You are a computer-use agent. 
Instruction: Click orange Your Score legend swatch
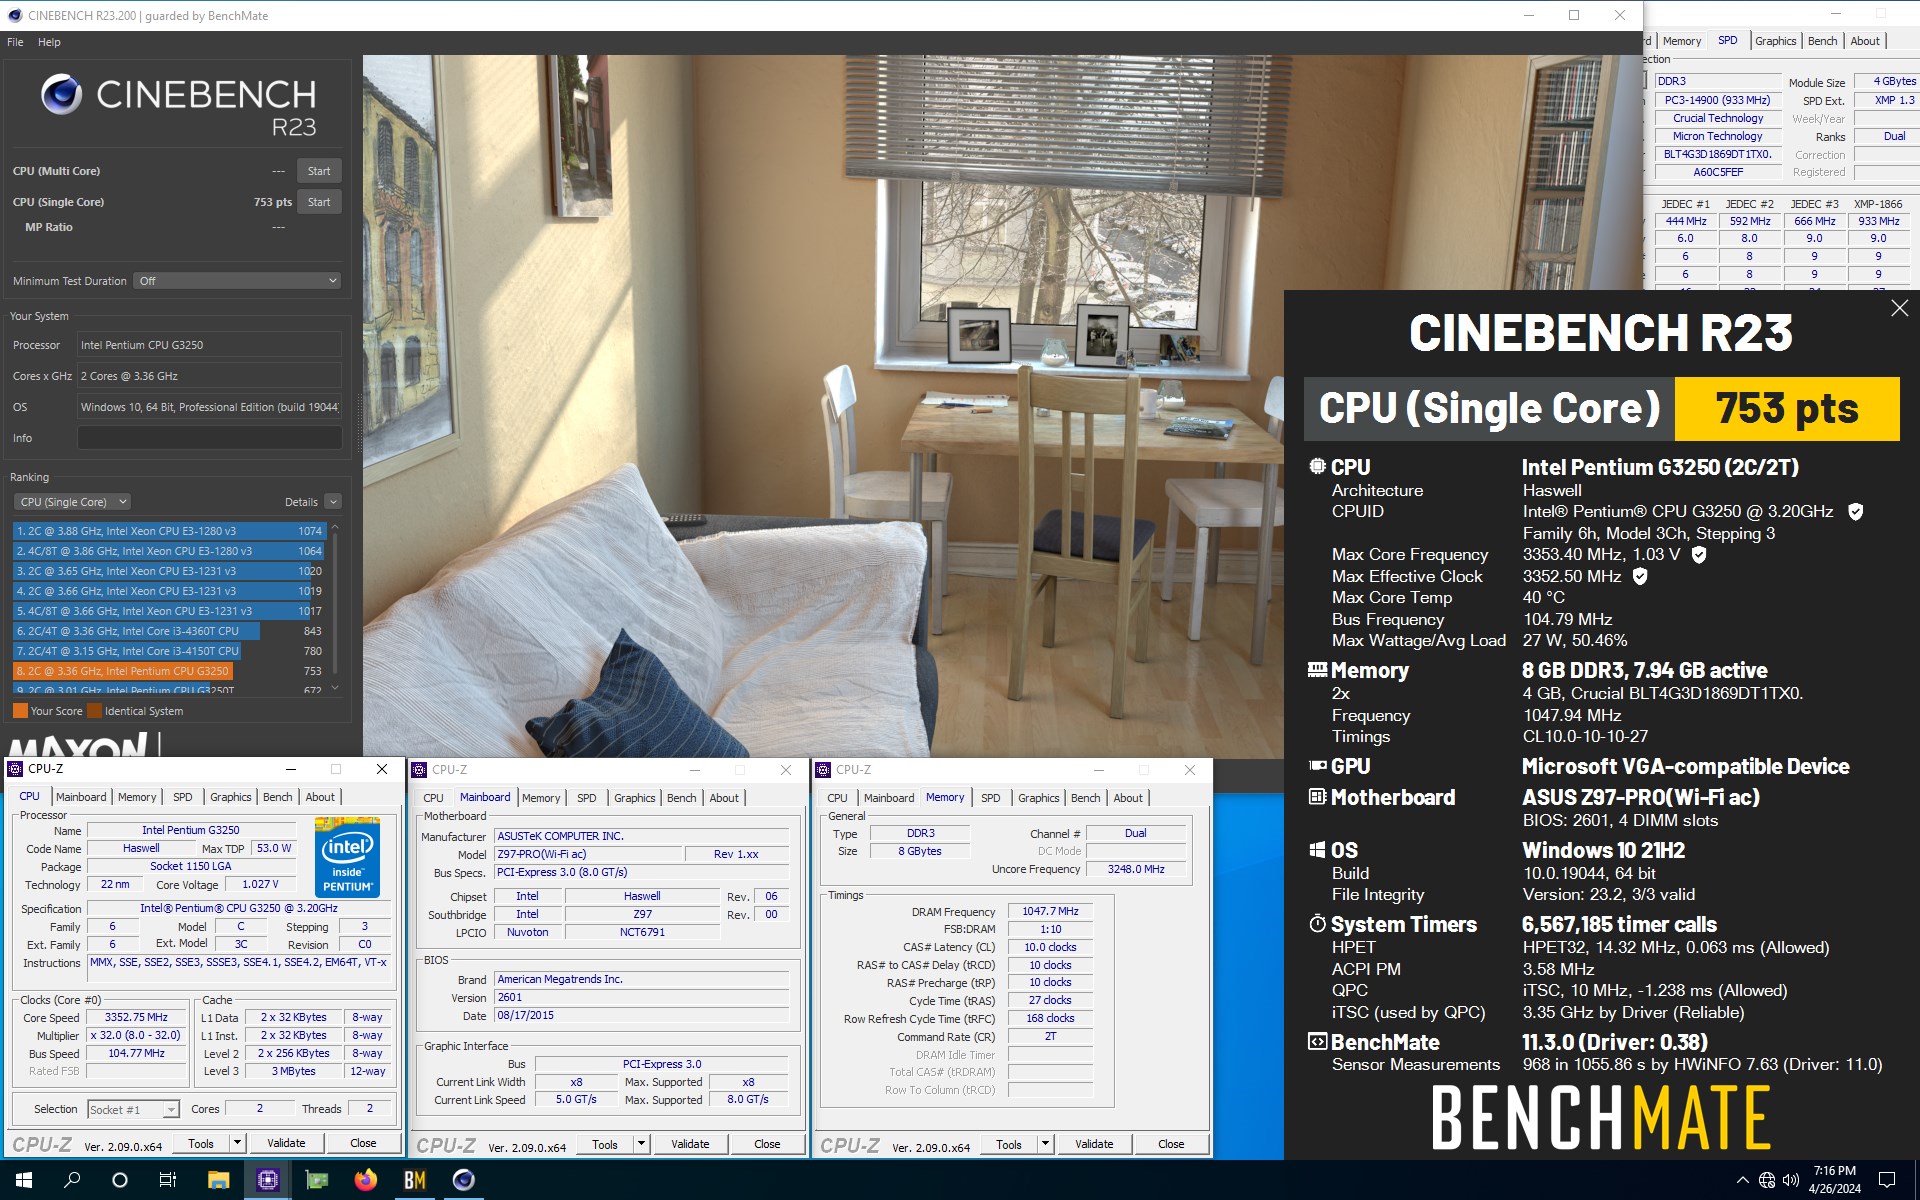[x=20, y=711]
